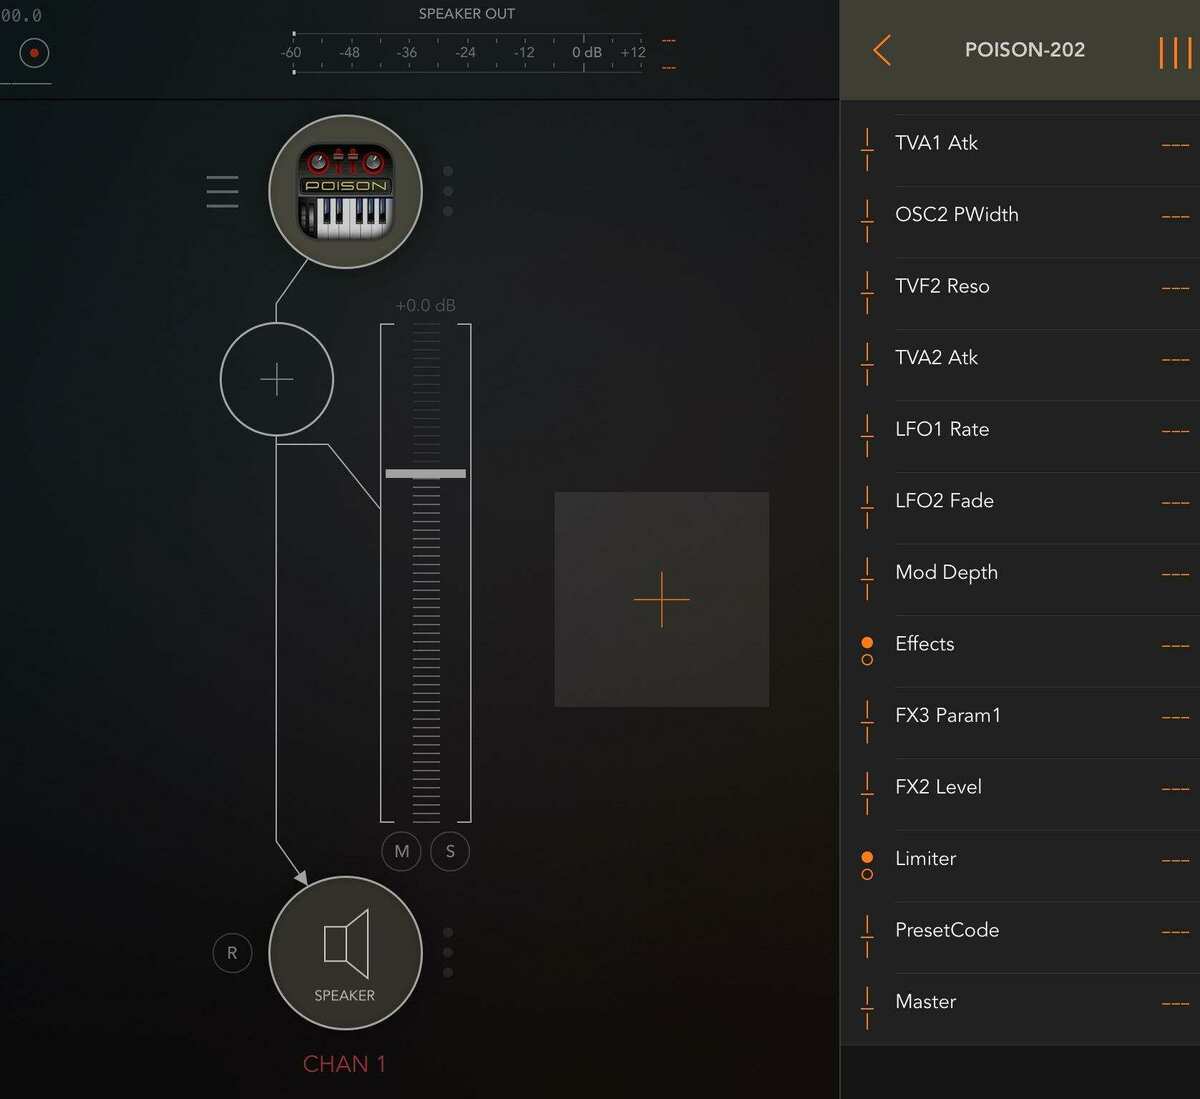This screenshot has height=1099, width=1200.
Task: Click the TVA1 Atk assignment dashes
Action: pyautogui.click(x=1175, y=145)
